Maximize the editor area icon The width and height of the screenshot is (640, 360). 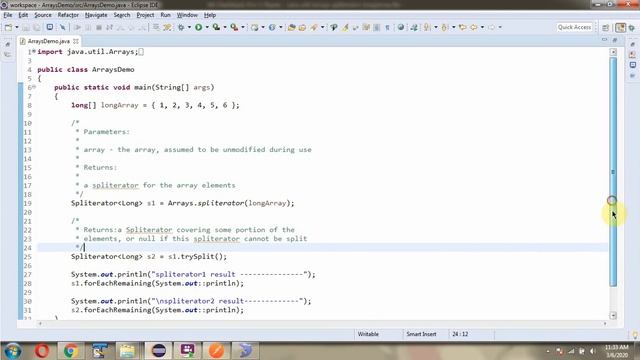point(615,40)
